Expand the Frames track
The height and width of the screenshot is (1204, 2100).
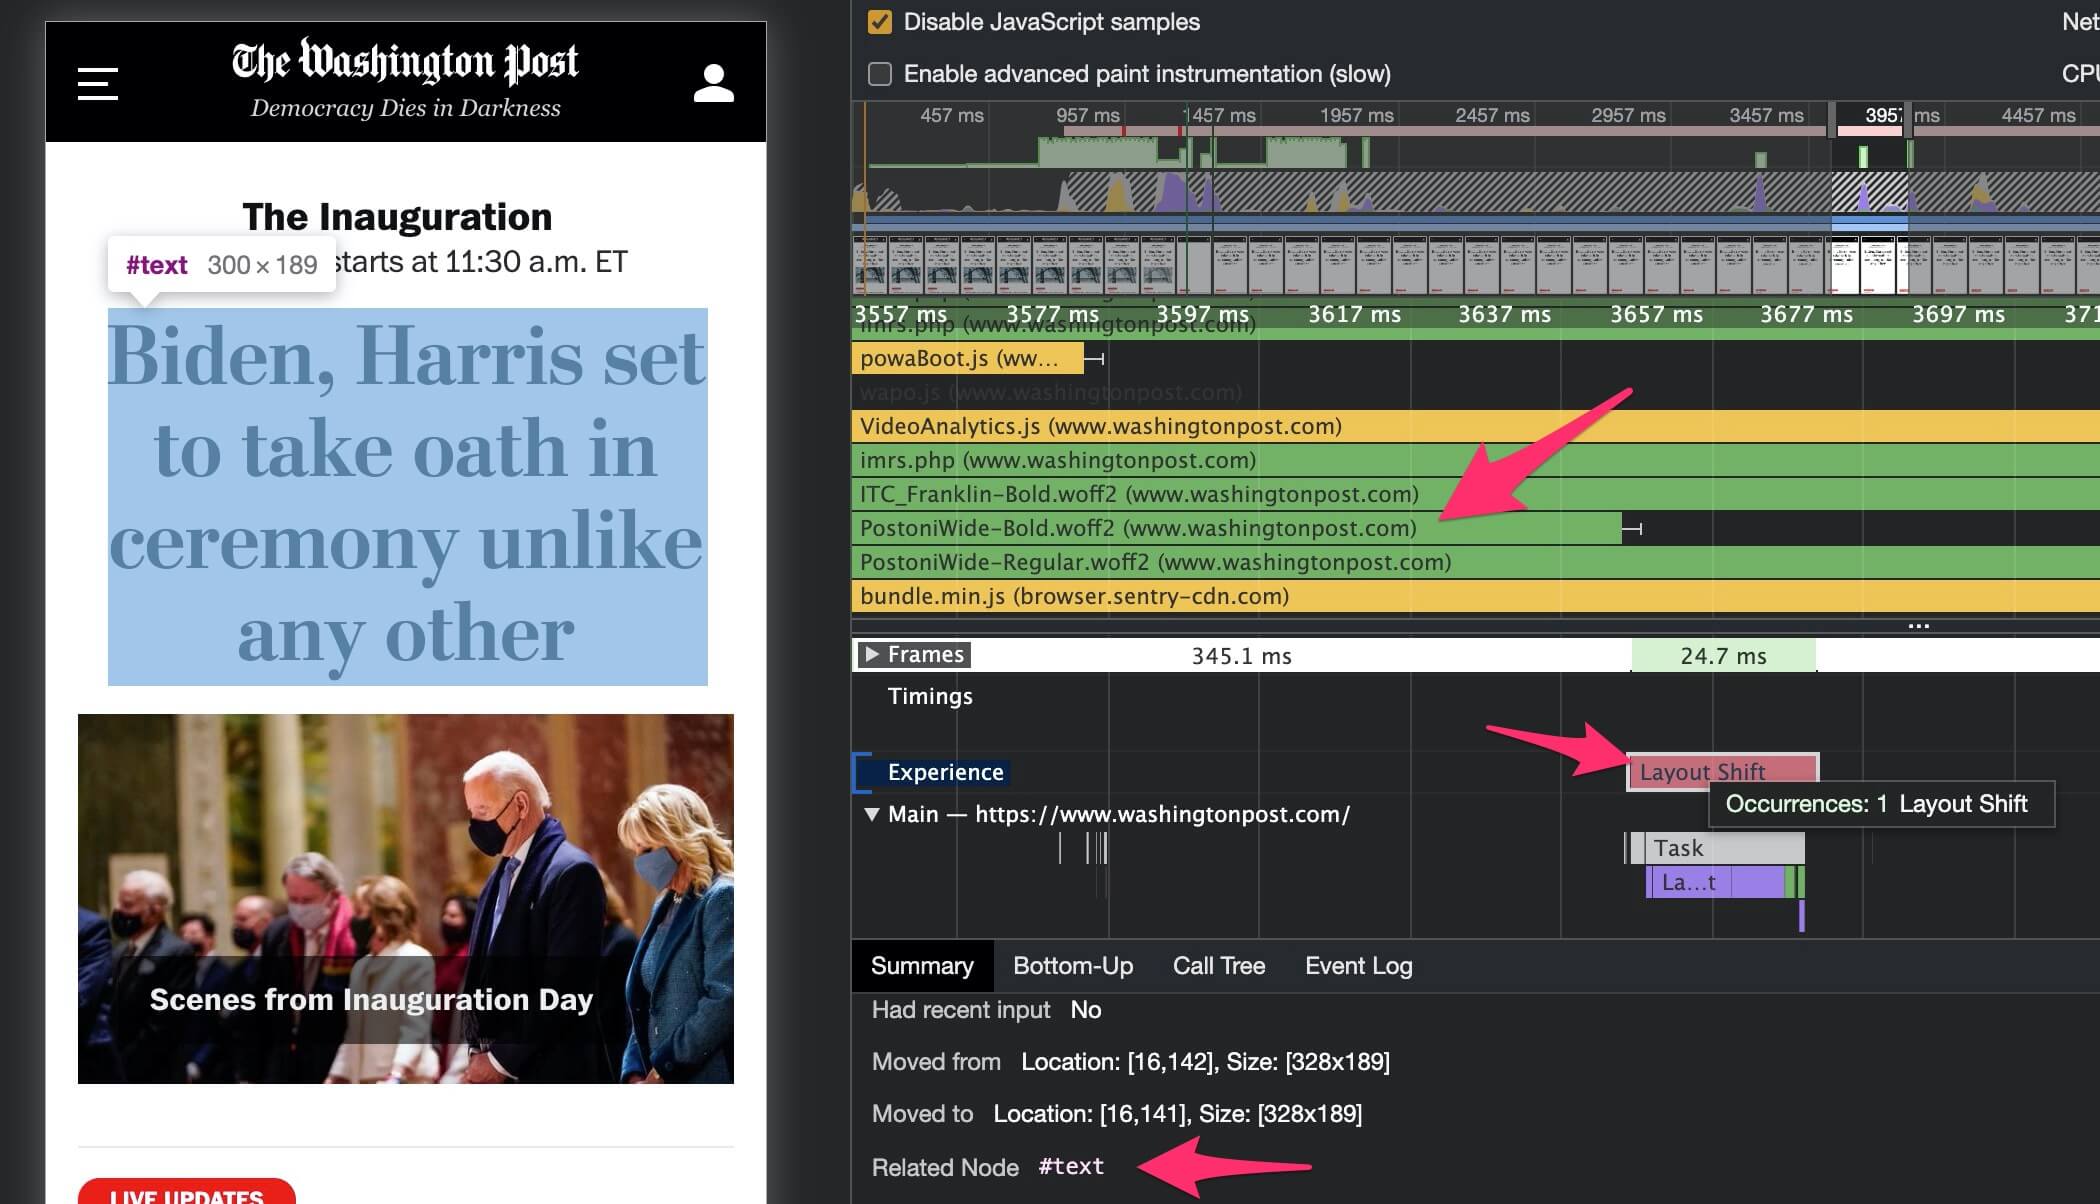click(x=872, y=655)
